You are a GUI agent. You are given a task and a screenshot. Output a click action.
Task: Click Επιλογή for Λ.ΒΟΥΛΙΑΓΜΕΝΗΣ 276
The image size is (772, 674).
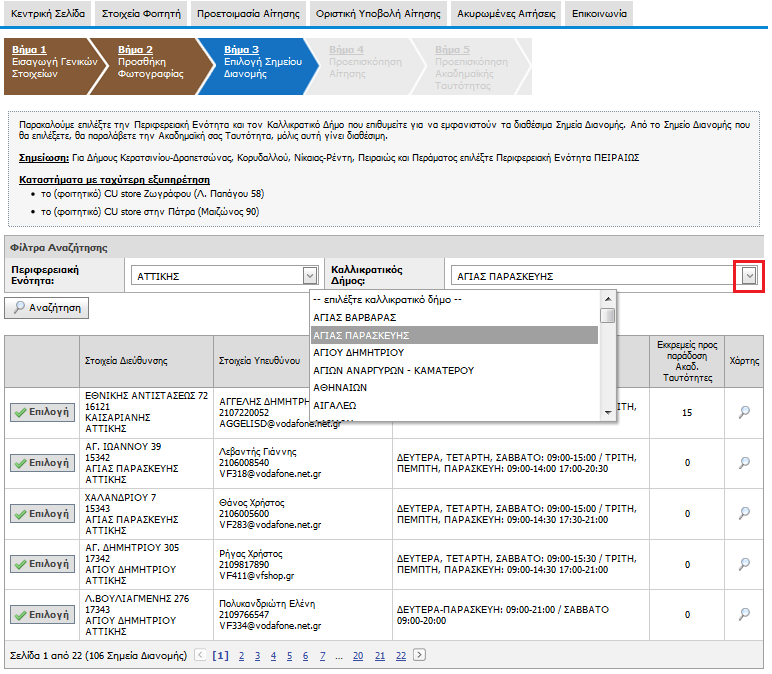tap(42, 615)
